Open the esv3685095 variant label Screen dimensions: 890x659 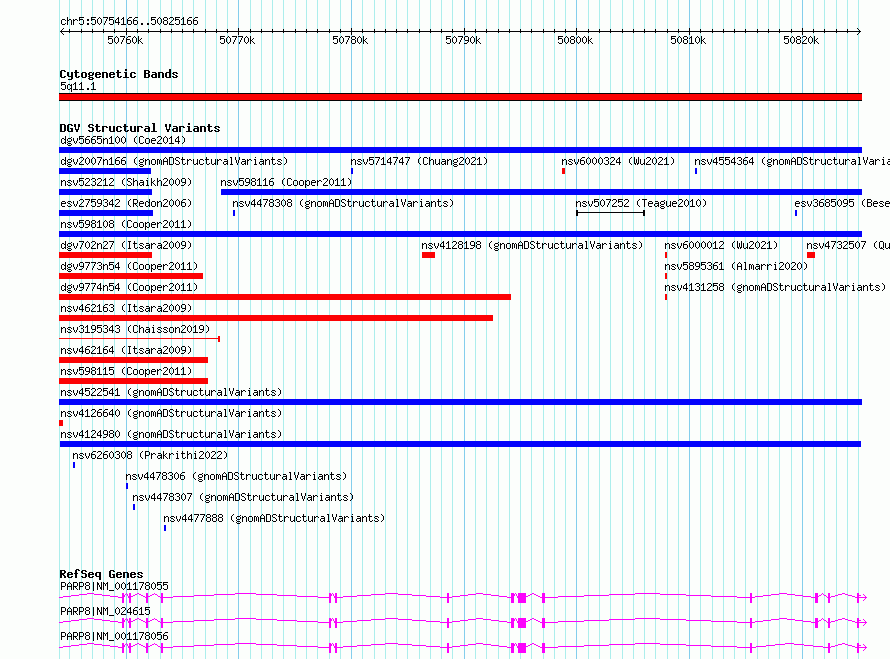(x=842, y=203)
